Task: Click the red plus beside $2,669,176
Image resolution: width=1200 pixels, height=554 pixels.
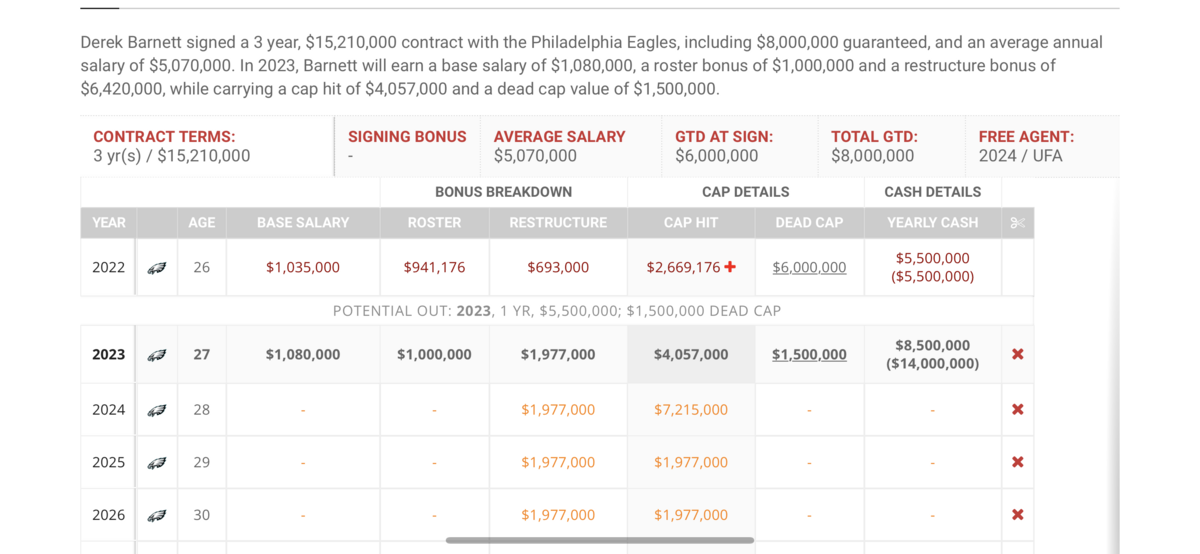Action: pyautogui.click(x=730, y=267)
